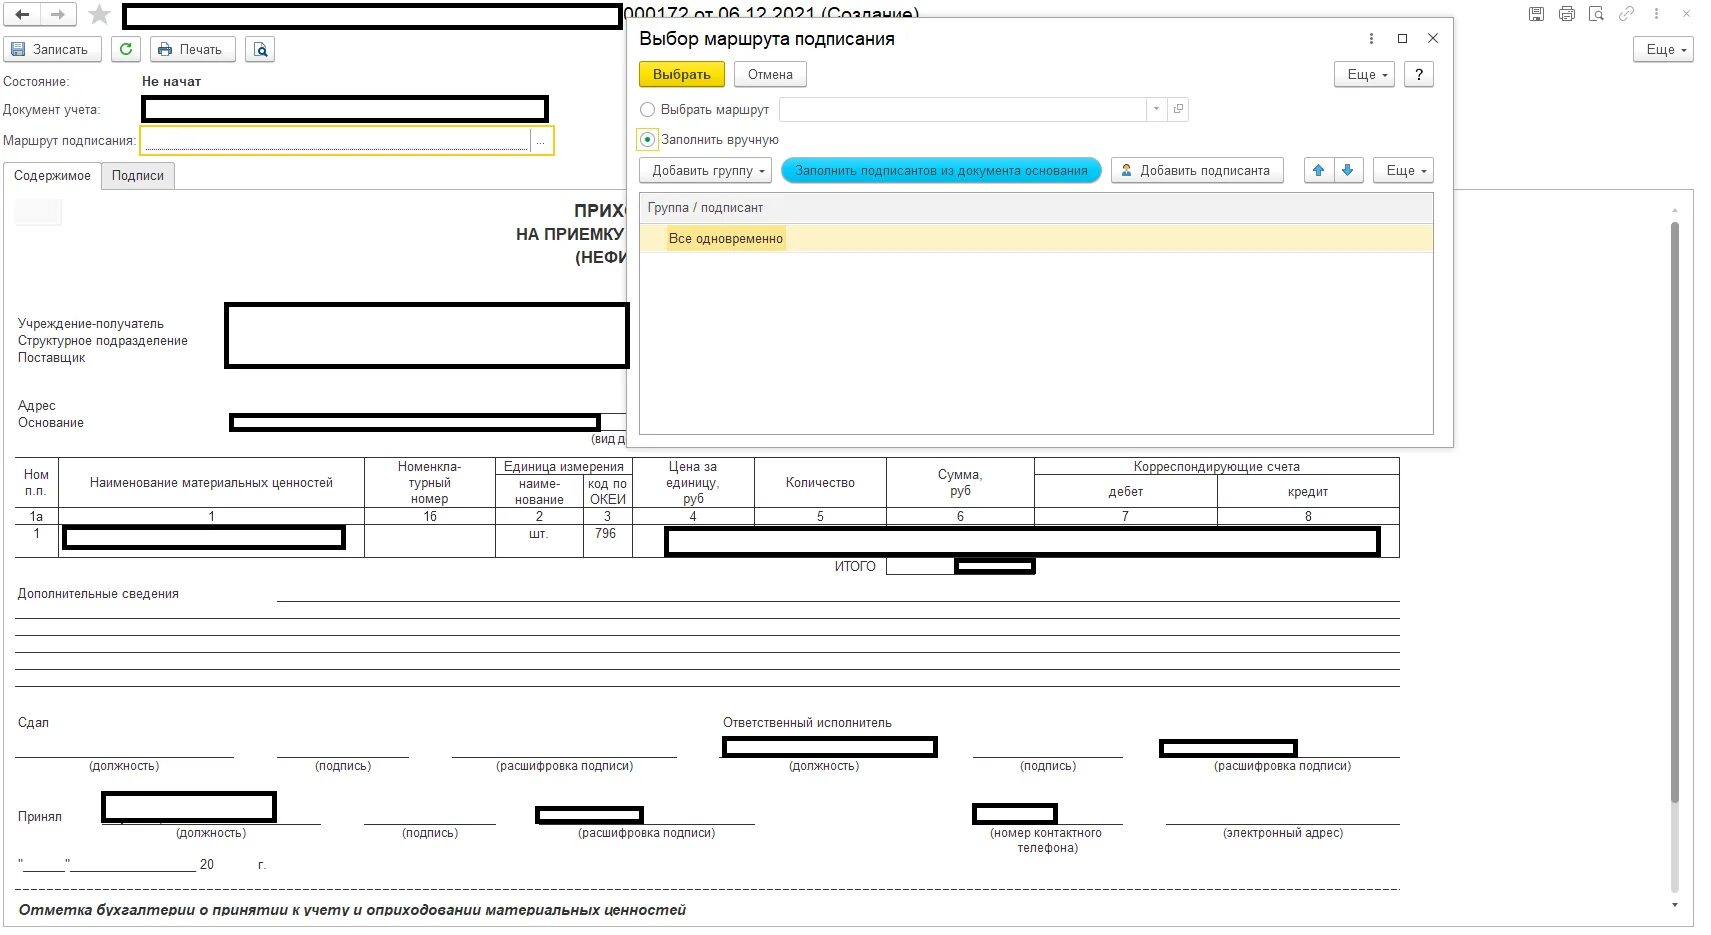1711x935 pixels.
Task: Click the link chain icon at top right
Action: point(1627,14)
